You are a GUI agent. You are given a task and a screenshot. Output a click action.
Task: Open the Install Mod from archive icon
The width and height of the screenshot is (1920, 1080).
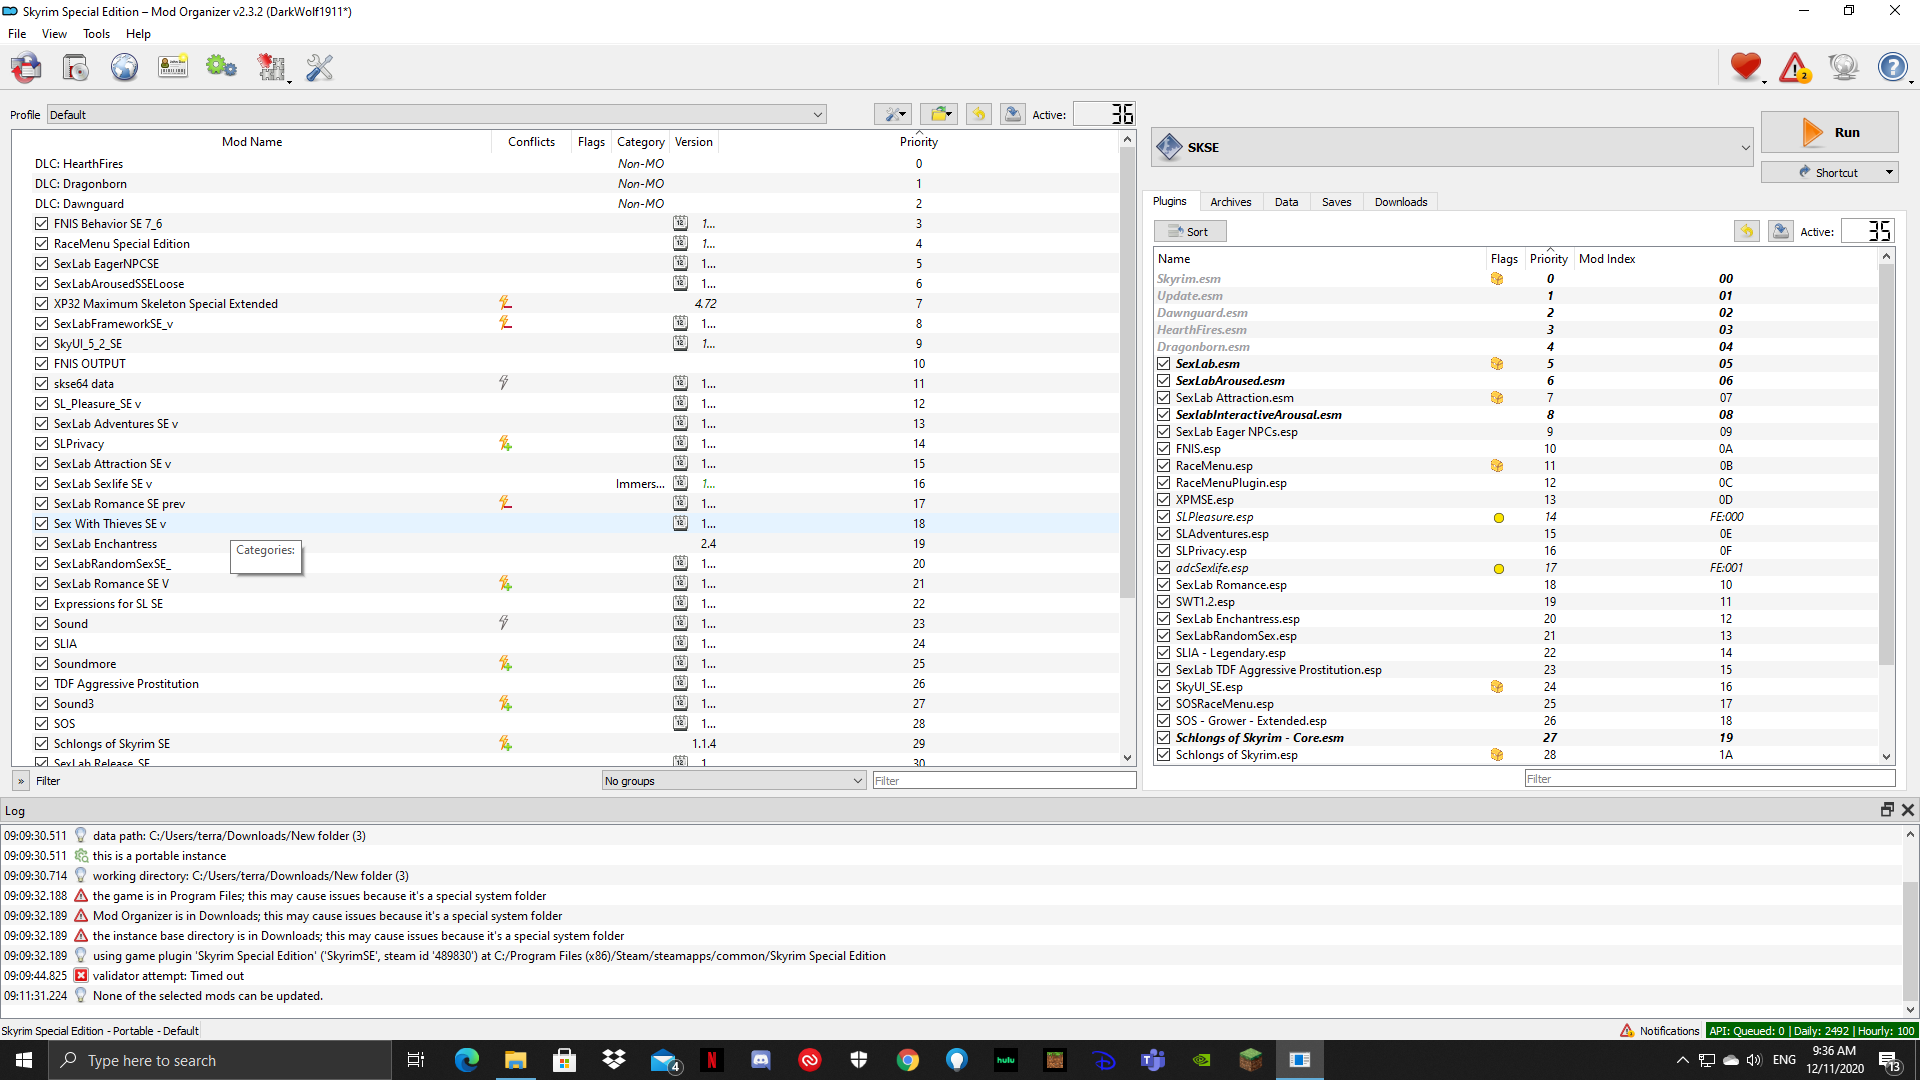click(75, 68)
